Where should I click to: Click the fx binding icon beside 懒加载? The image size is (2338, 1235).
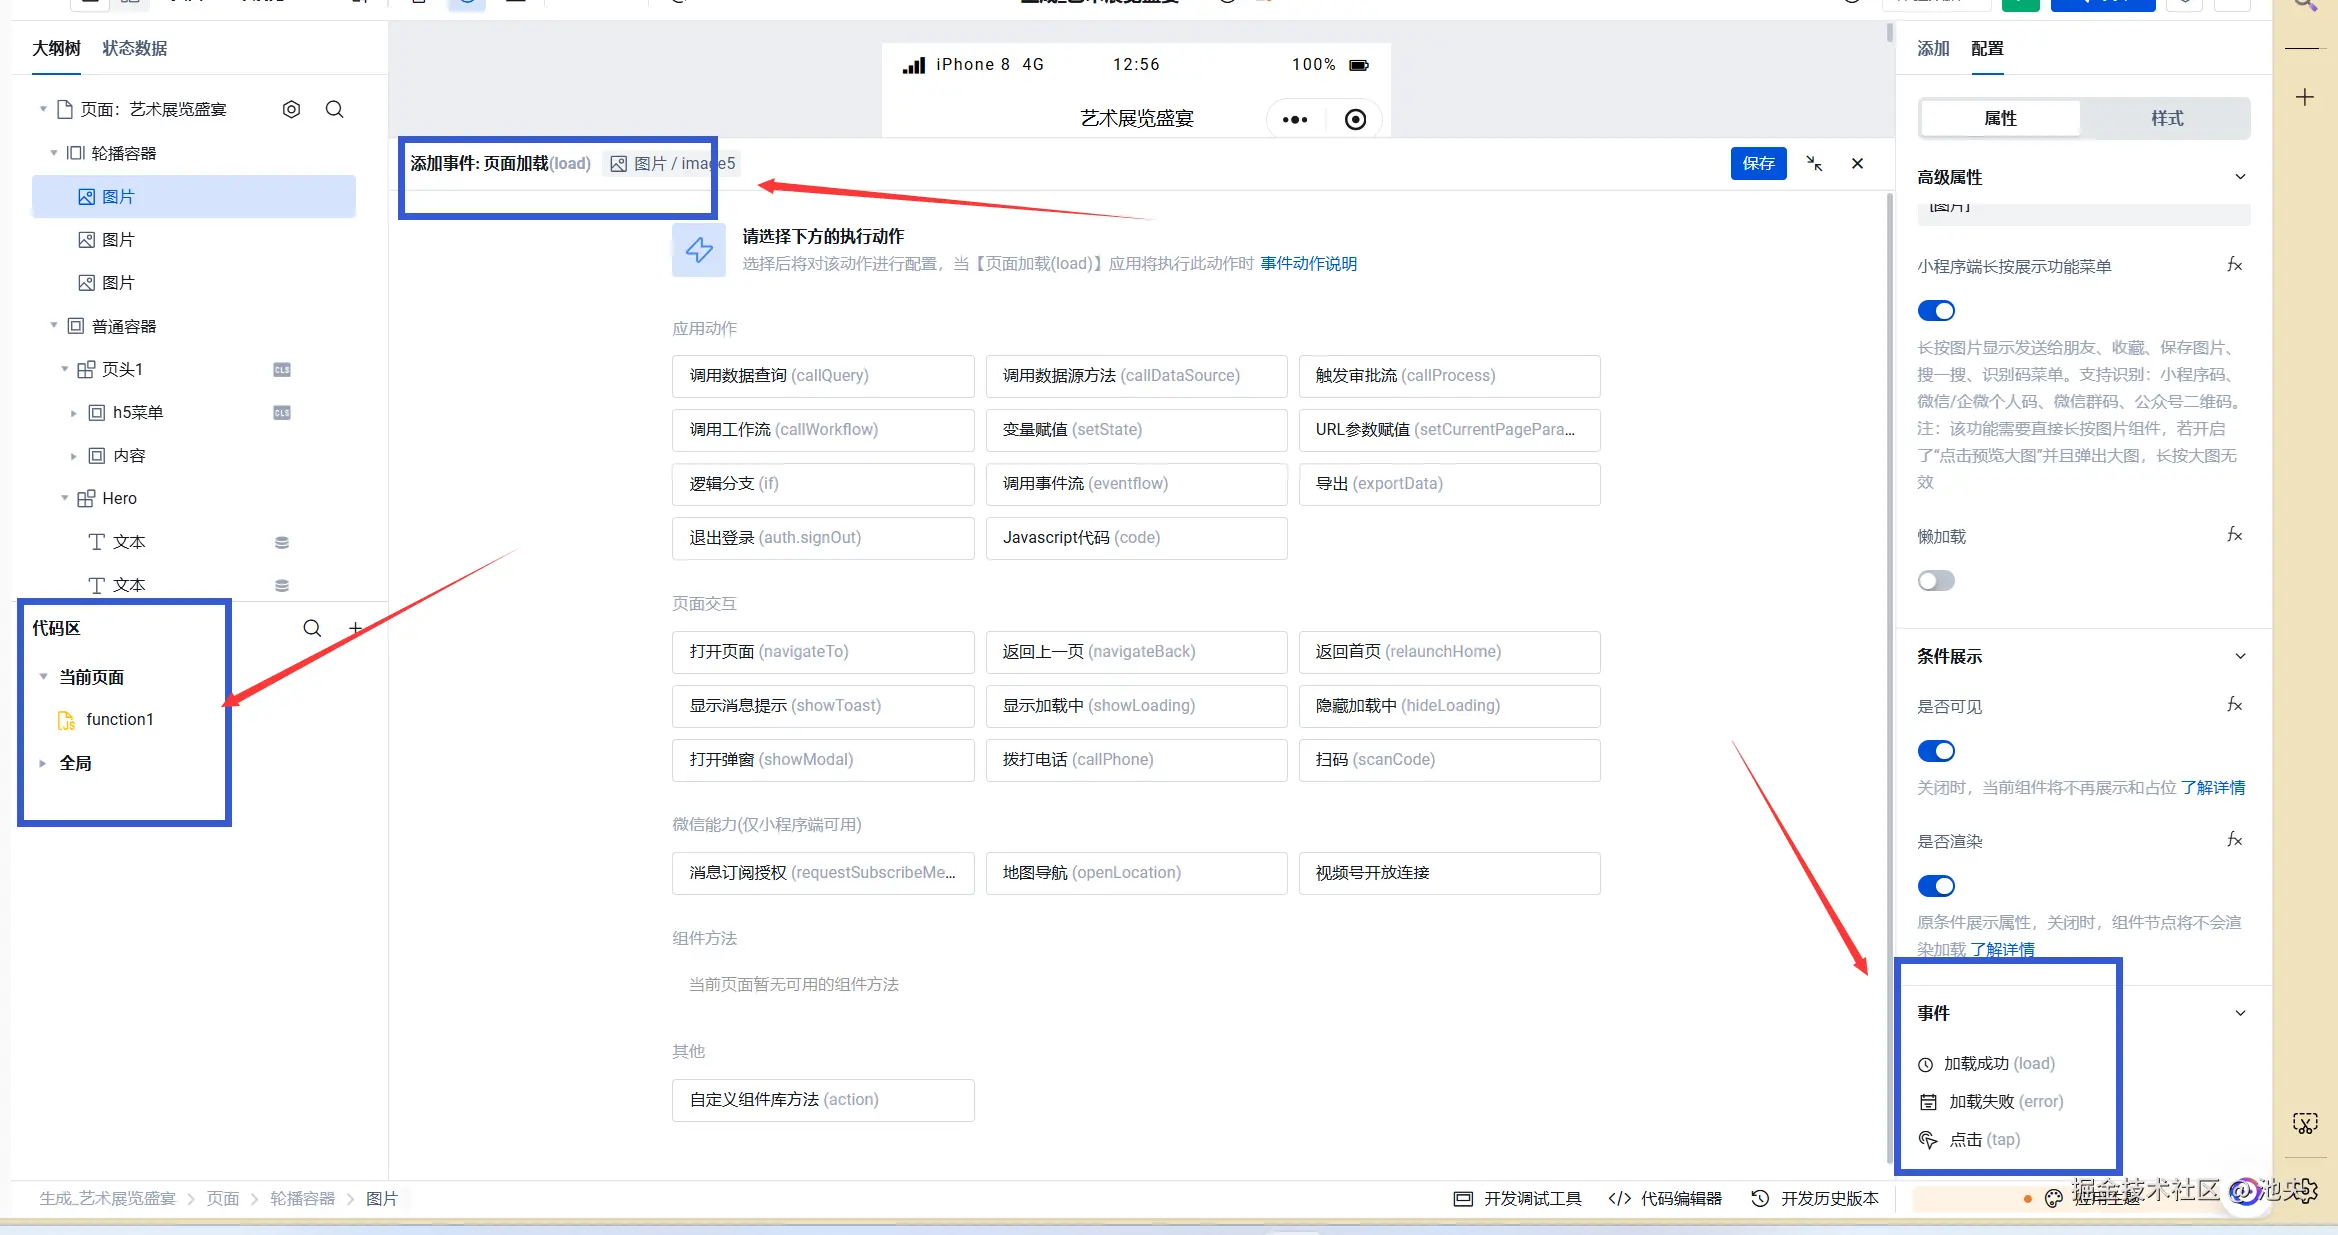pos(2234,535)
